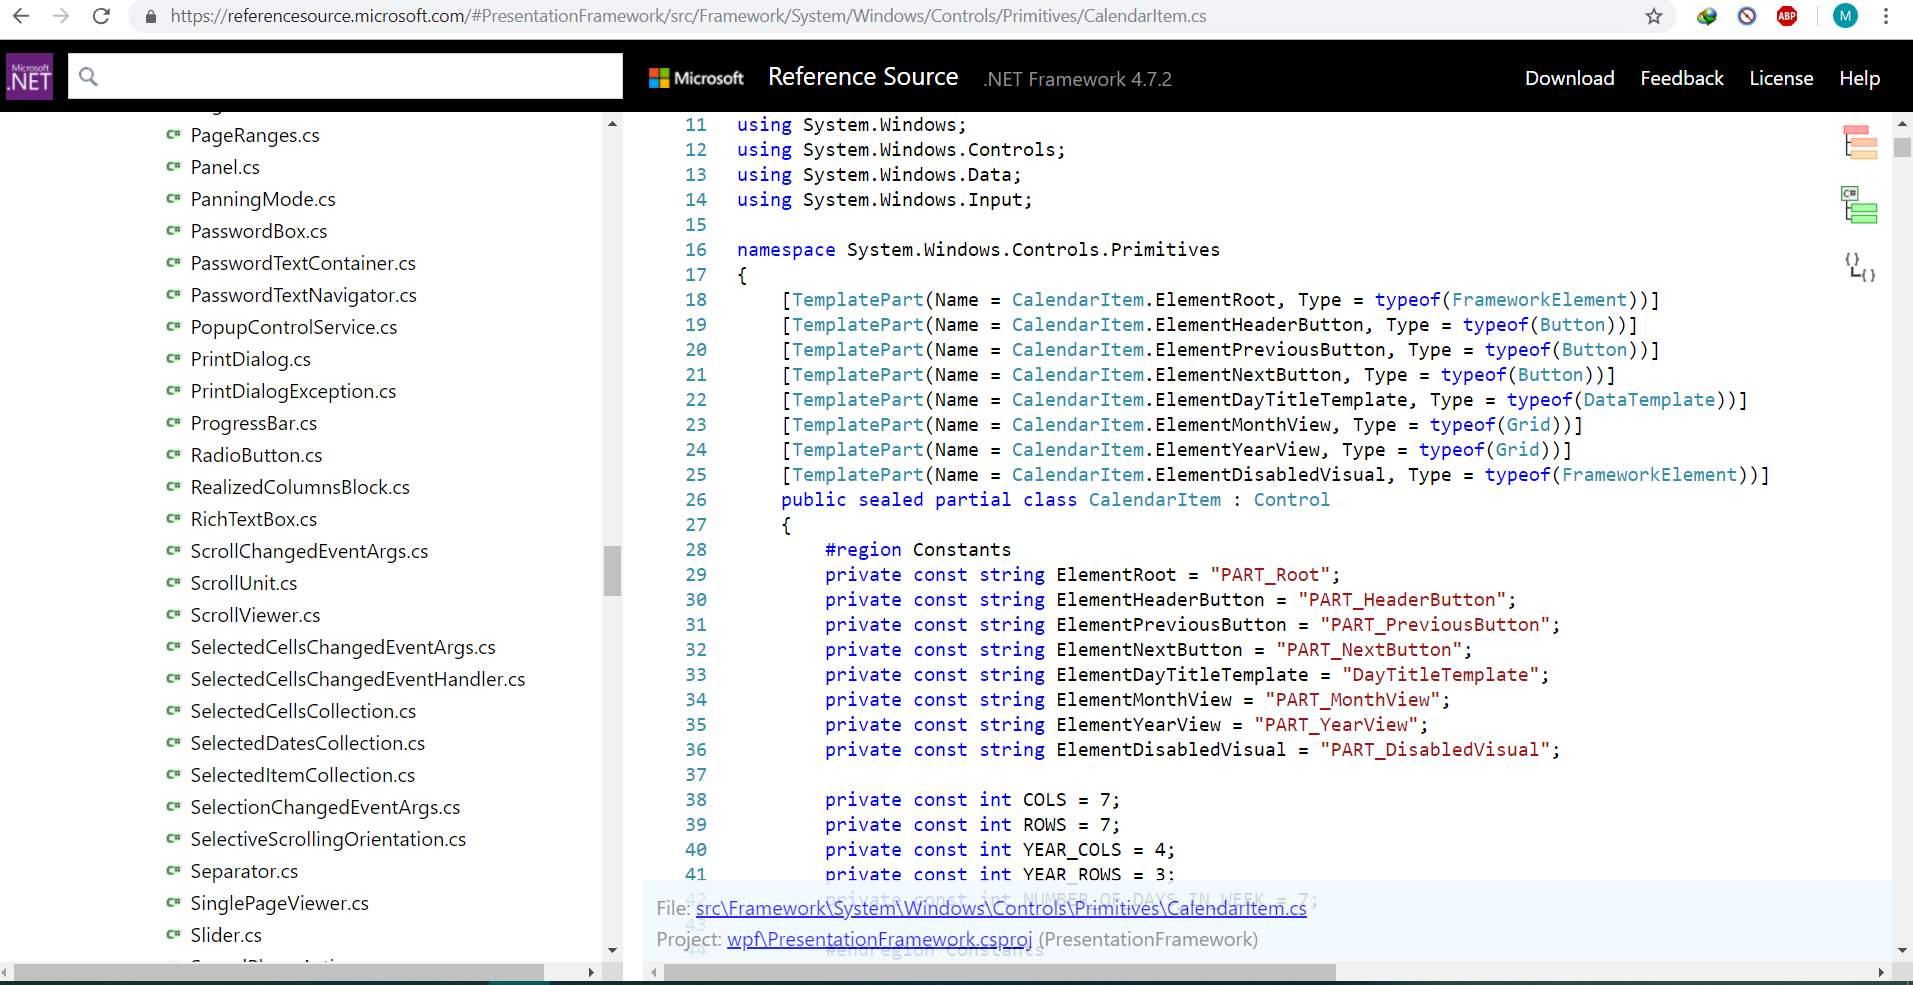Open SelectedDatesCollection.cs in file tree
The height and width of the screenshot is (985, 1913).
pos(308,743)
